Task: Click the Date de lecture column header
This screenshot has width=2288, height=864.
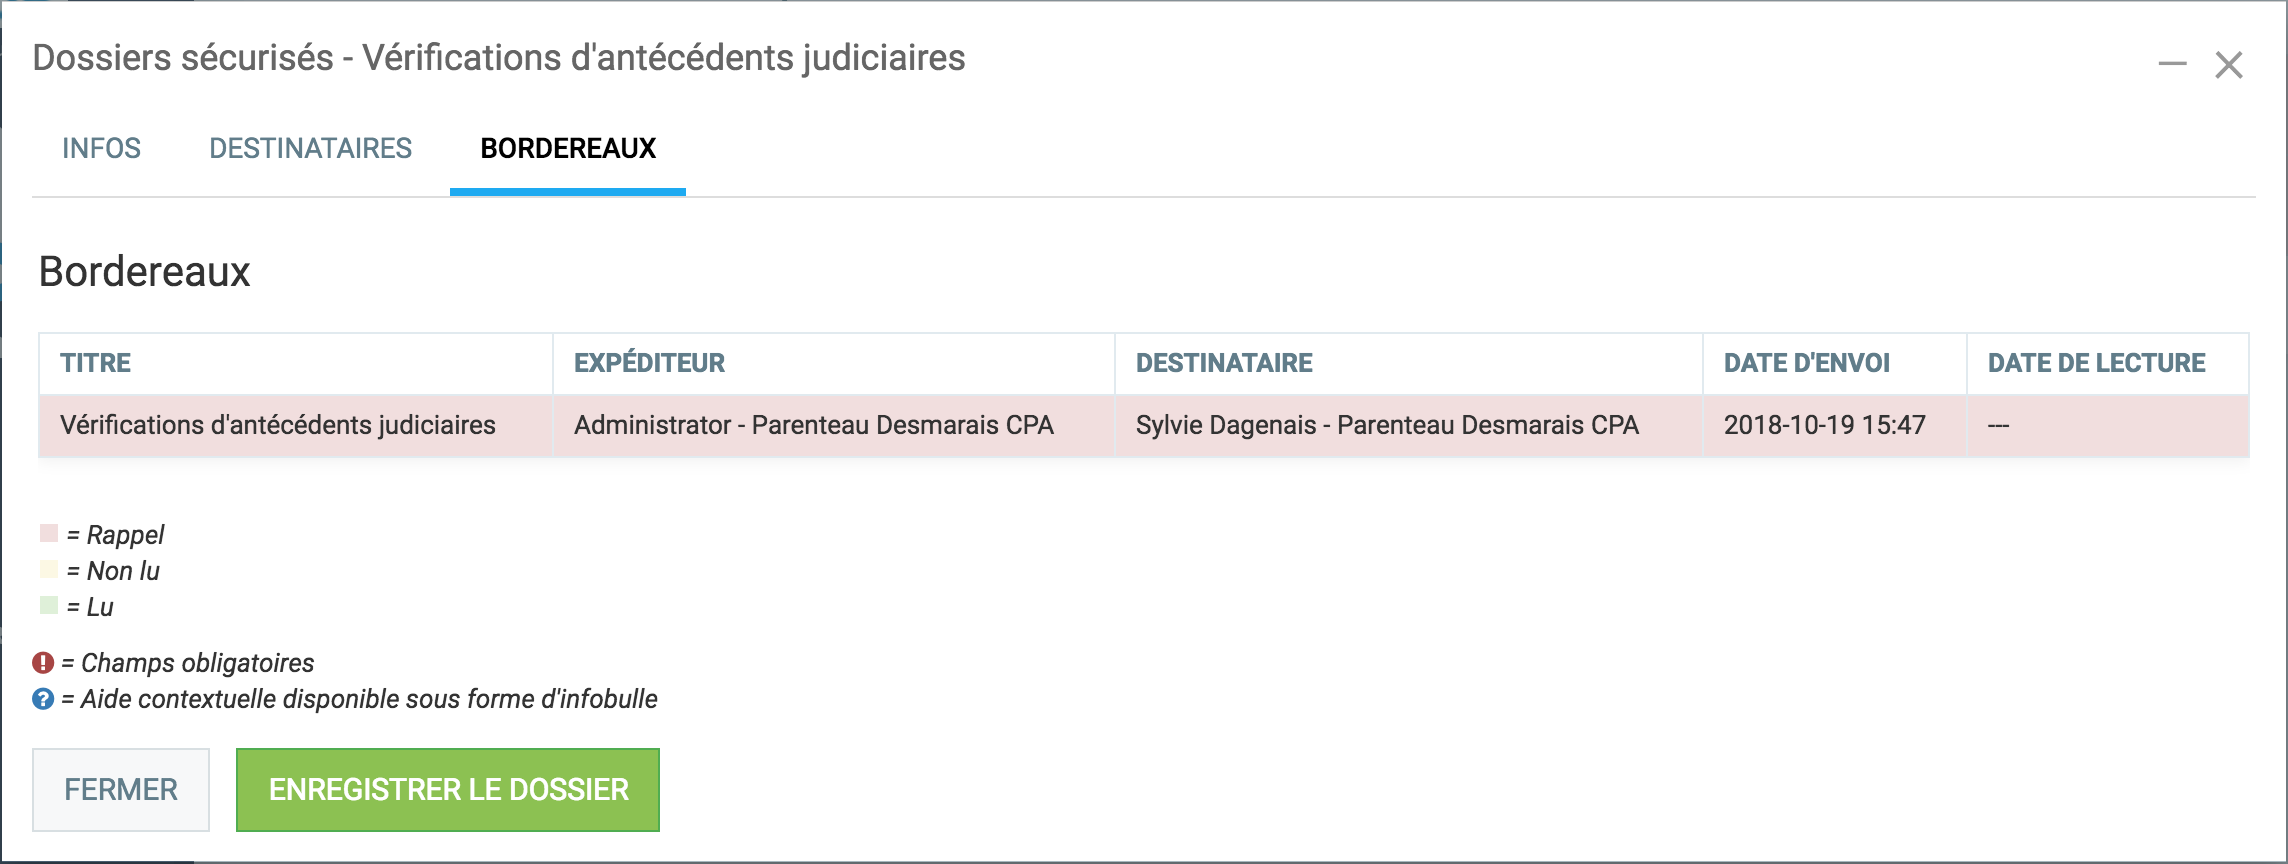Action: click(x=2096, y=363)
